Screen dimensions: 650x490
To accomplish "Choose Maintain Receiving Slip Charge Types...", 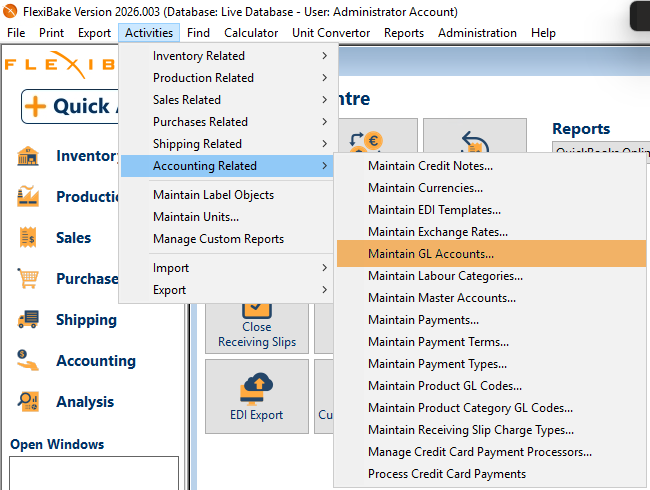I will tap(491, 429).
